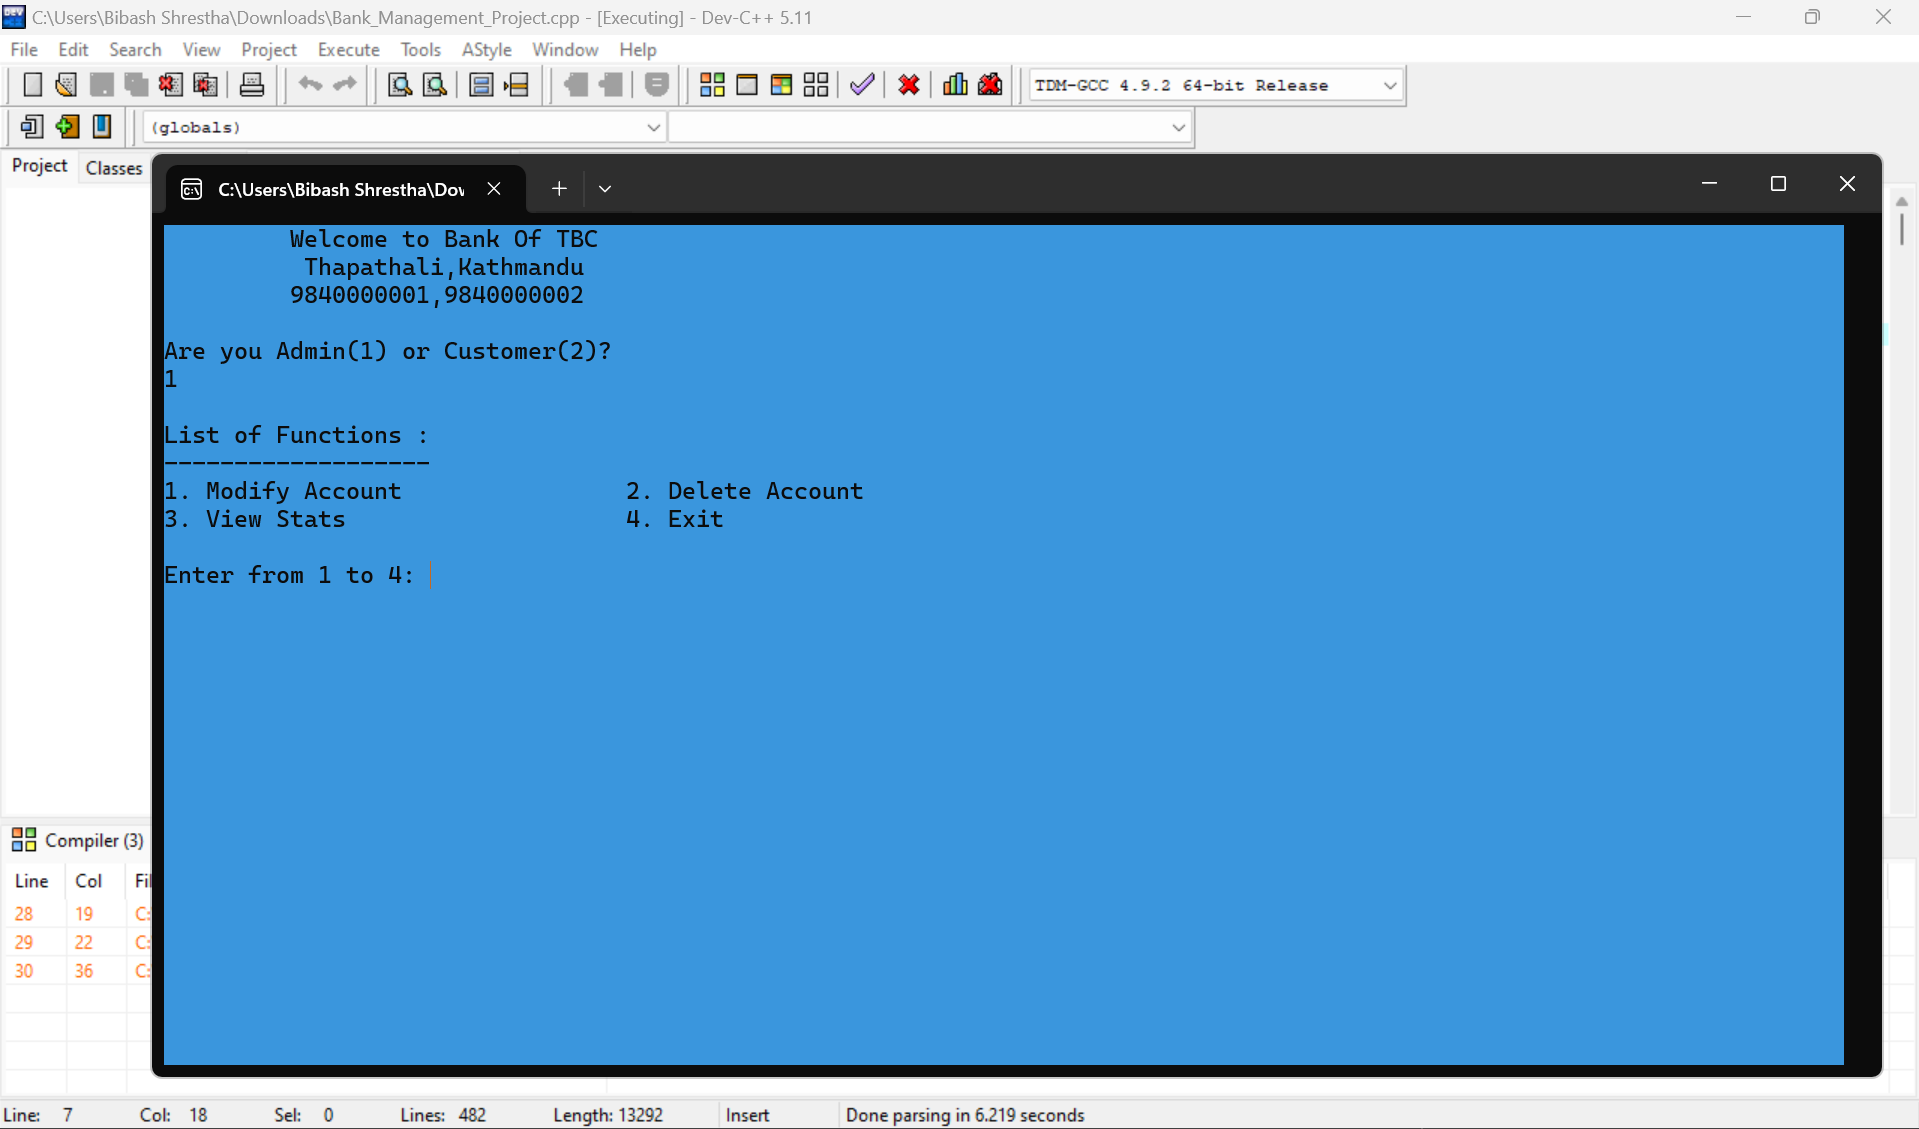
Task: Click the Open file toolbar icon
Action: [x=66, y=85]
